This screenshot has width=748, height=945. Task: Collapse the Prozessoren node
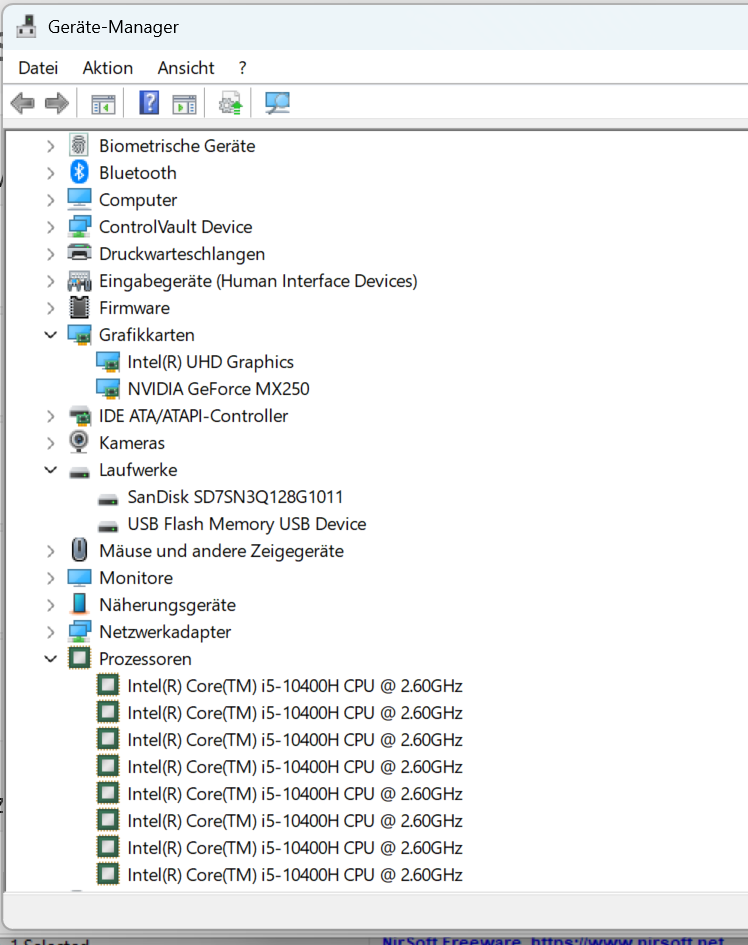point(51,659)
